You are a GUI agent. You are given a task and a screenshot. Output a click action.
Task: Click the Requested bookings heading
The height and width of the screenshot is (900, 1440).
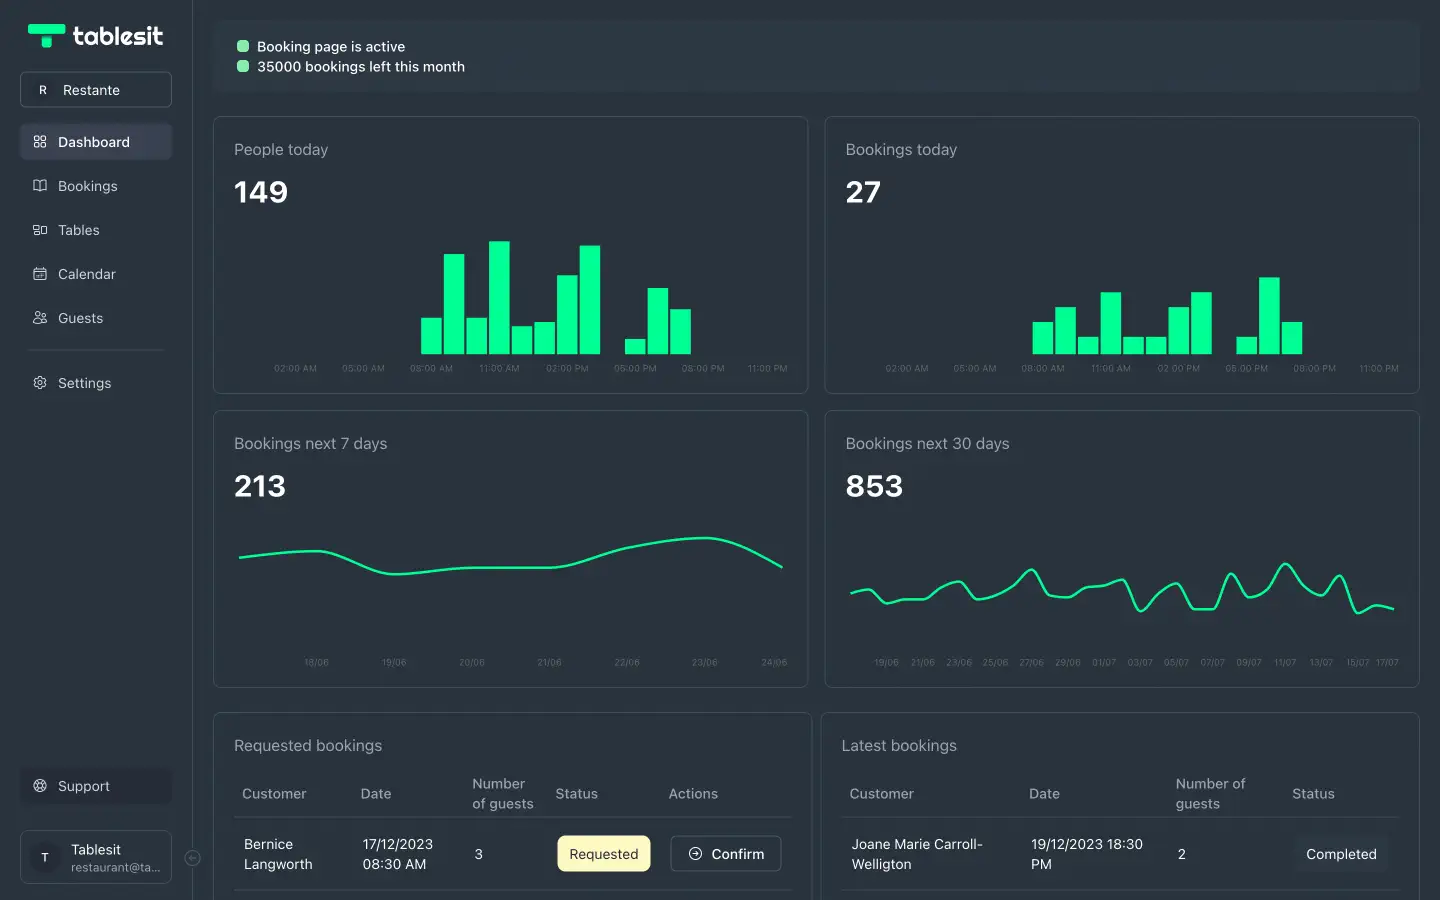click(x=308, y=746)
